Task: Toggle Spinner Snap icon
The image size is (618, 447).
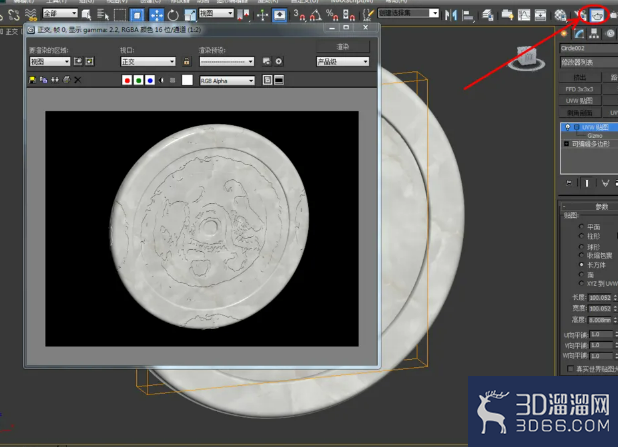Action: (x=349, y=15)
